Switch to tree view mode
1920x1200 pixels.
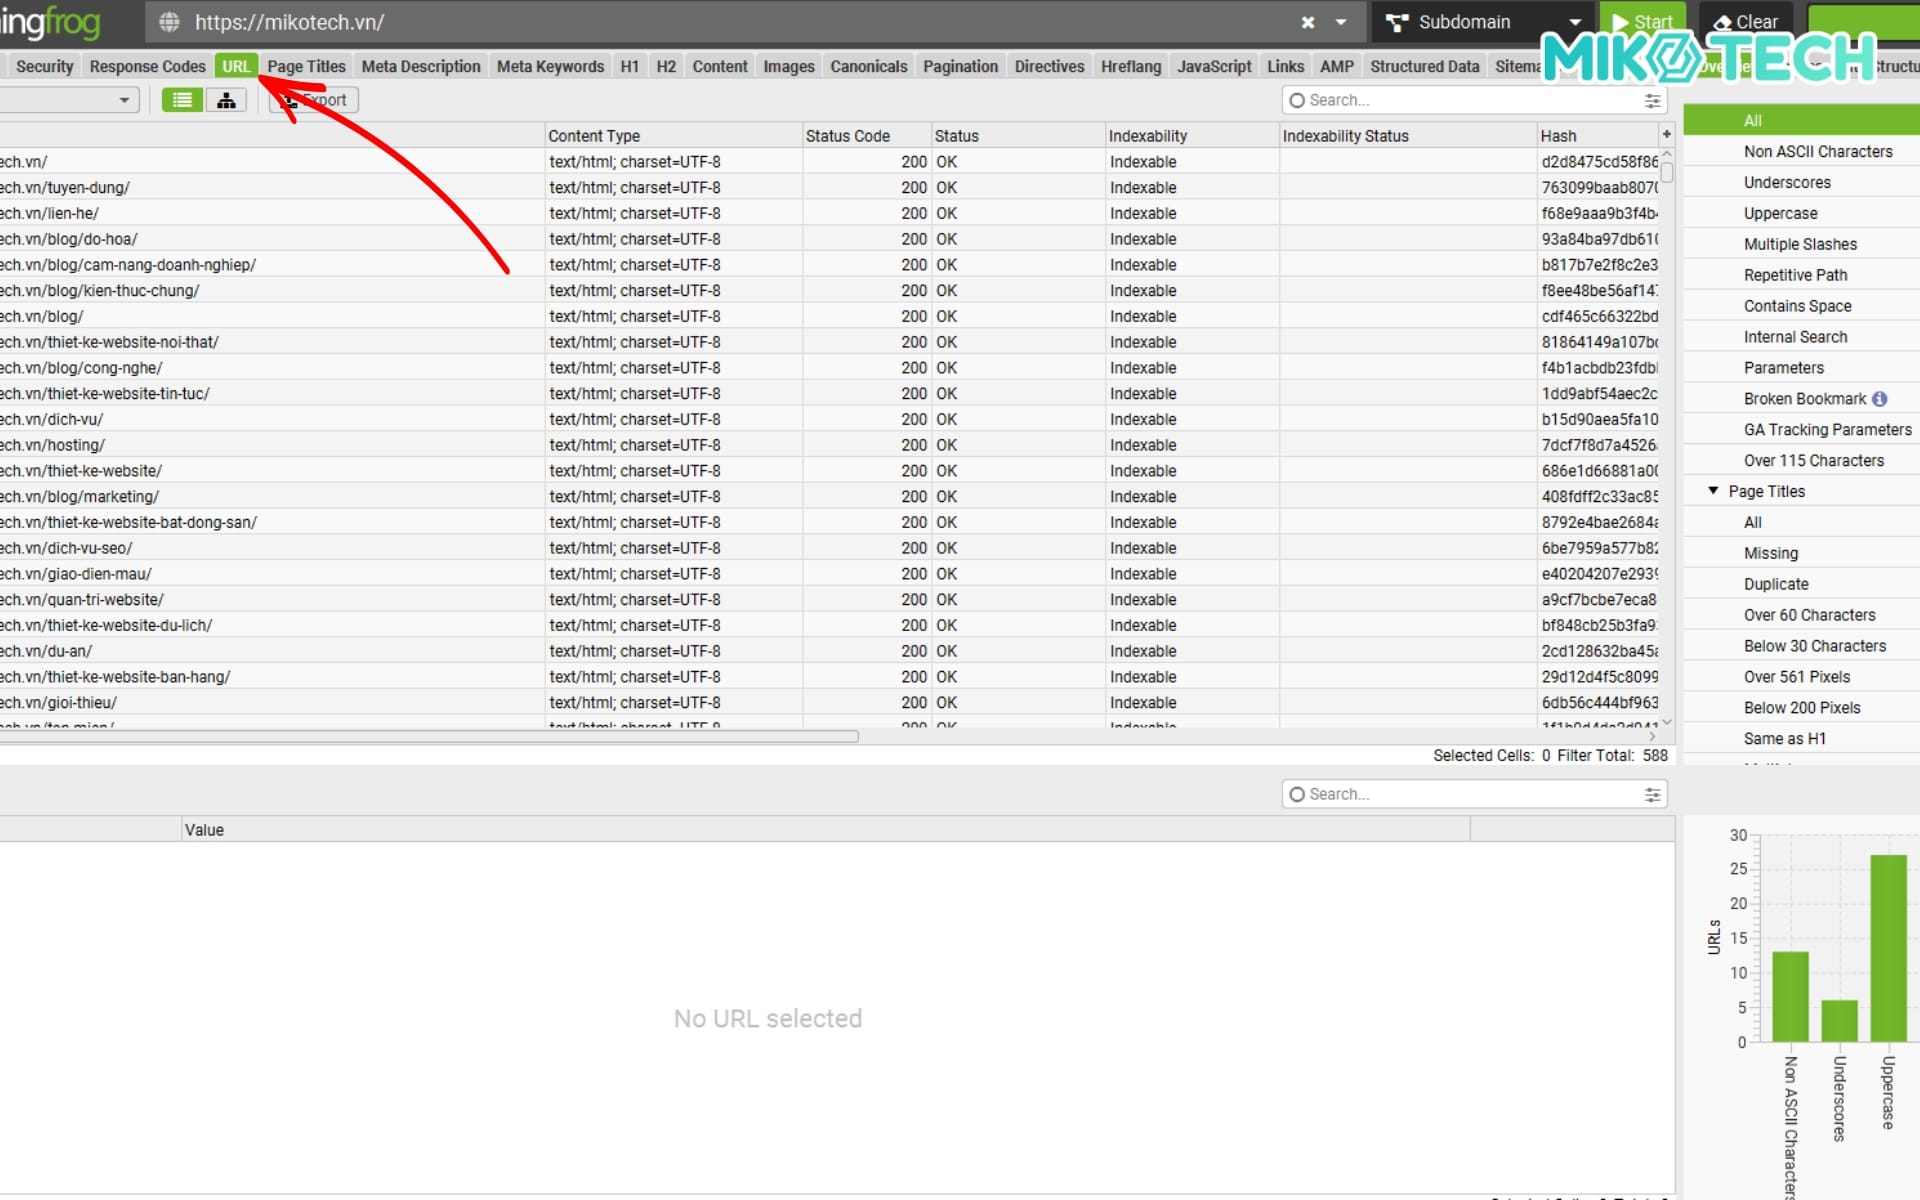pyautogui.click(x=226, y=100)
